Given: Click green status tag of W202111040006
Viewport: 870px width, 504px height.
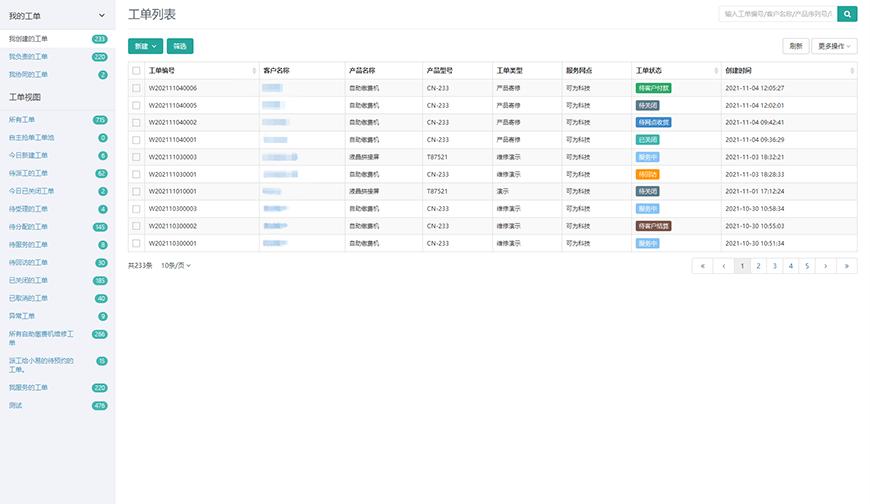Looking at the screenshot, I should click(x=653, y=88).
